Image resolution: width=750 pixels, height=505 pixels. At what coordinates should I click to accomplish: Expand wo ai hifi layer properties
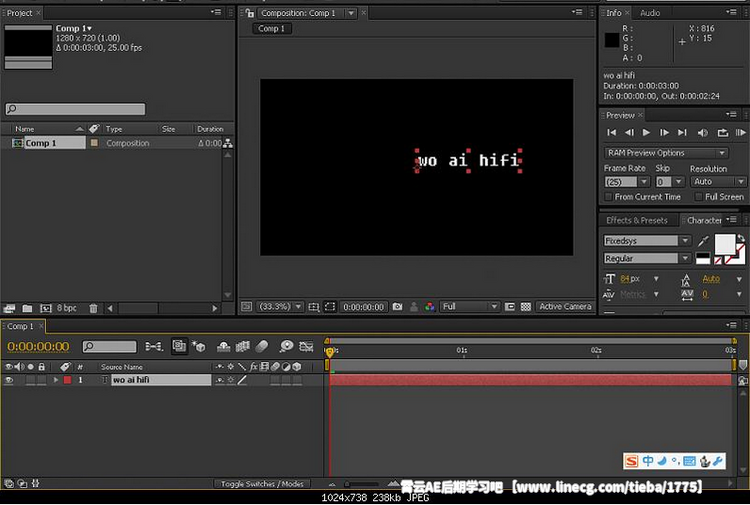pos(56,380)
